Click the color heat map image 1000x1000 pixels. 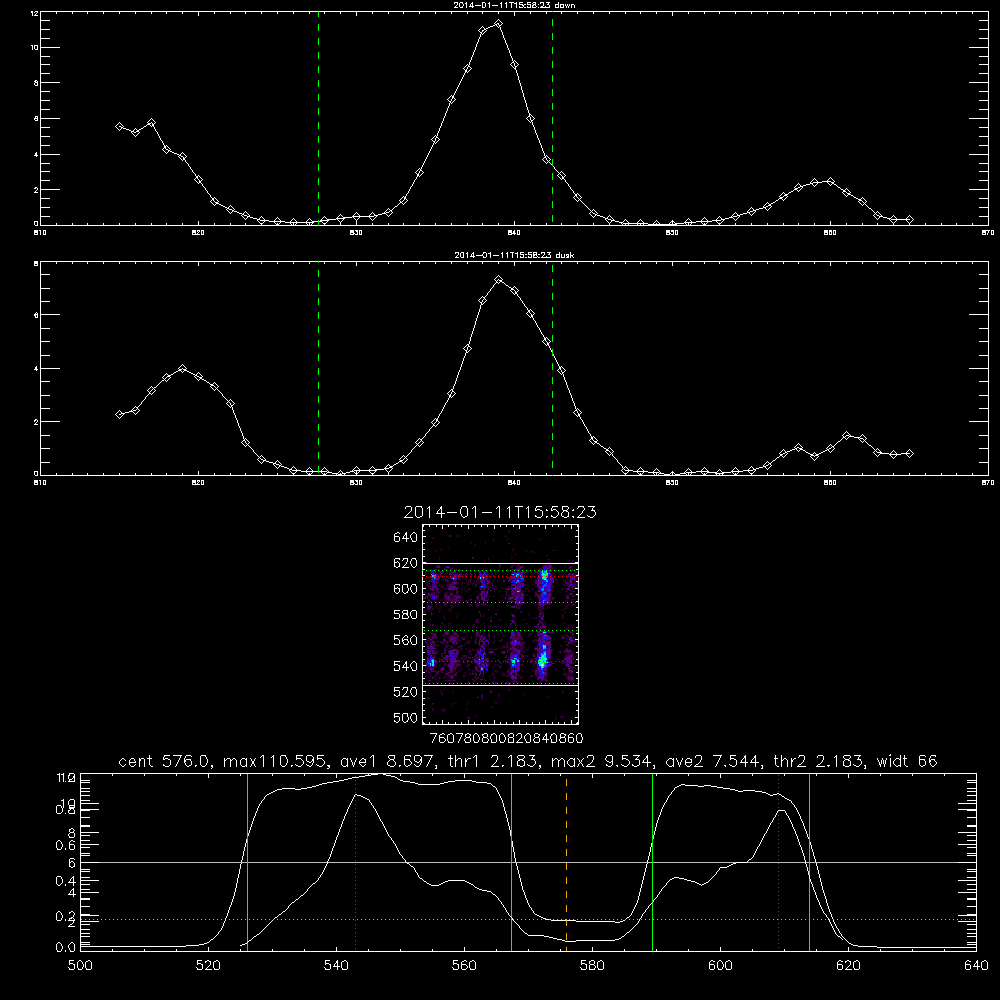pos(500,624)
